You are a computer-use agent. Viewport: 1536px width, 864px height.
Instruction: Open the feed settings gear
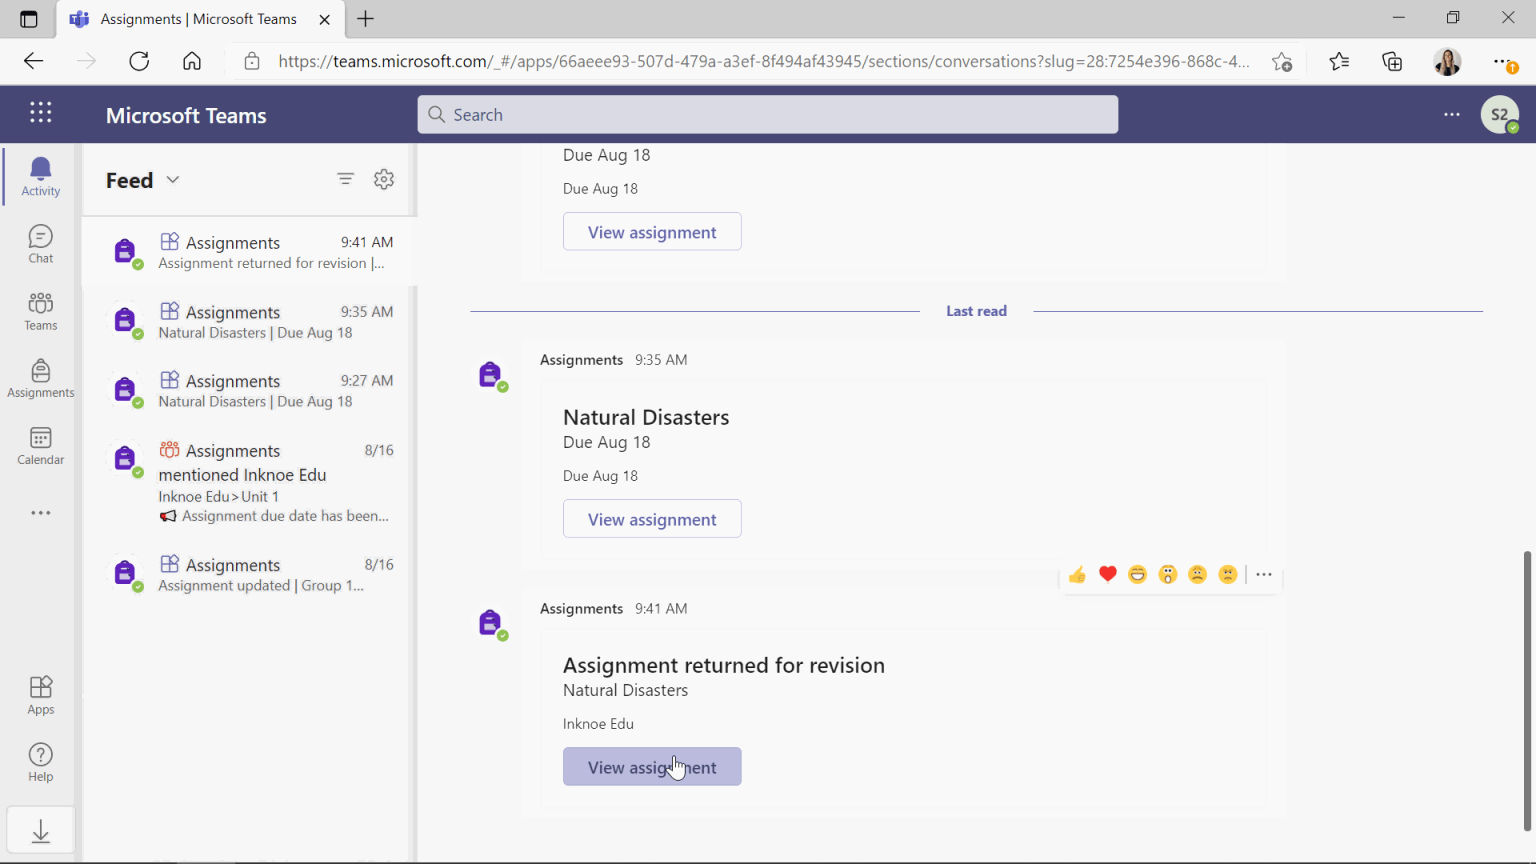pyautogui.click(x=384, y=179)
